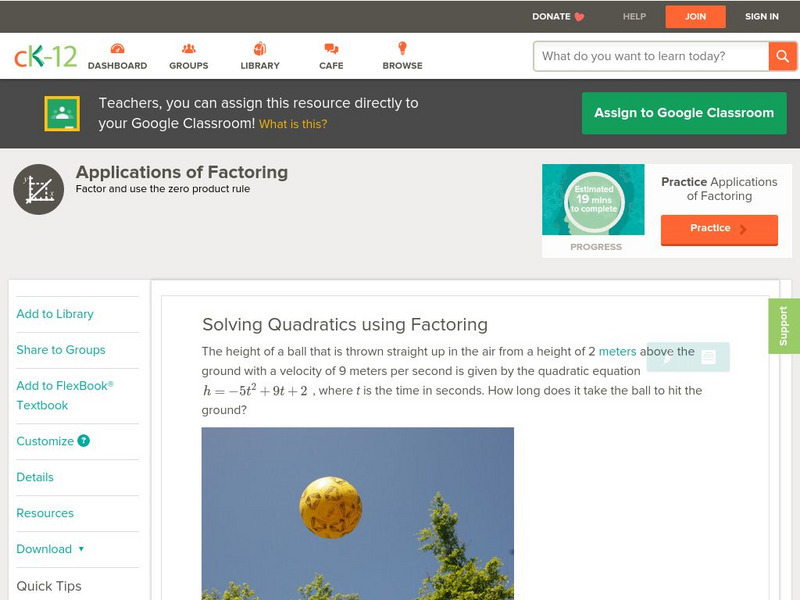800x600 pixels.
Task: Click the Google Classroom logo icon
Action: [62, 113]
